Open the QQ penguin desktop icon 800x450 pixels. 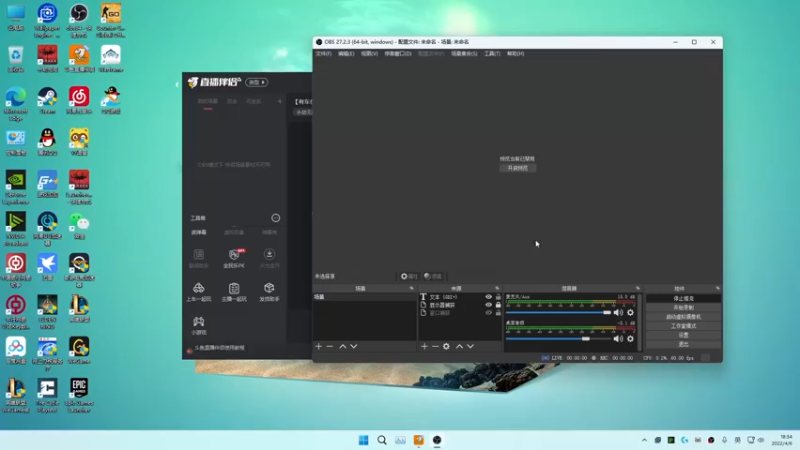[47, 142]
